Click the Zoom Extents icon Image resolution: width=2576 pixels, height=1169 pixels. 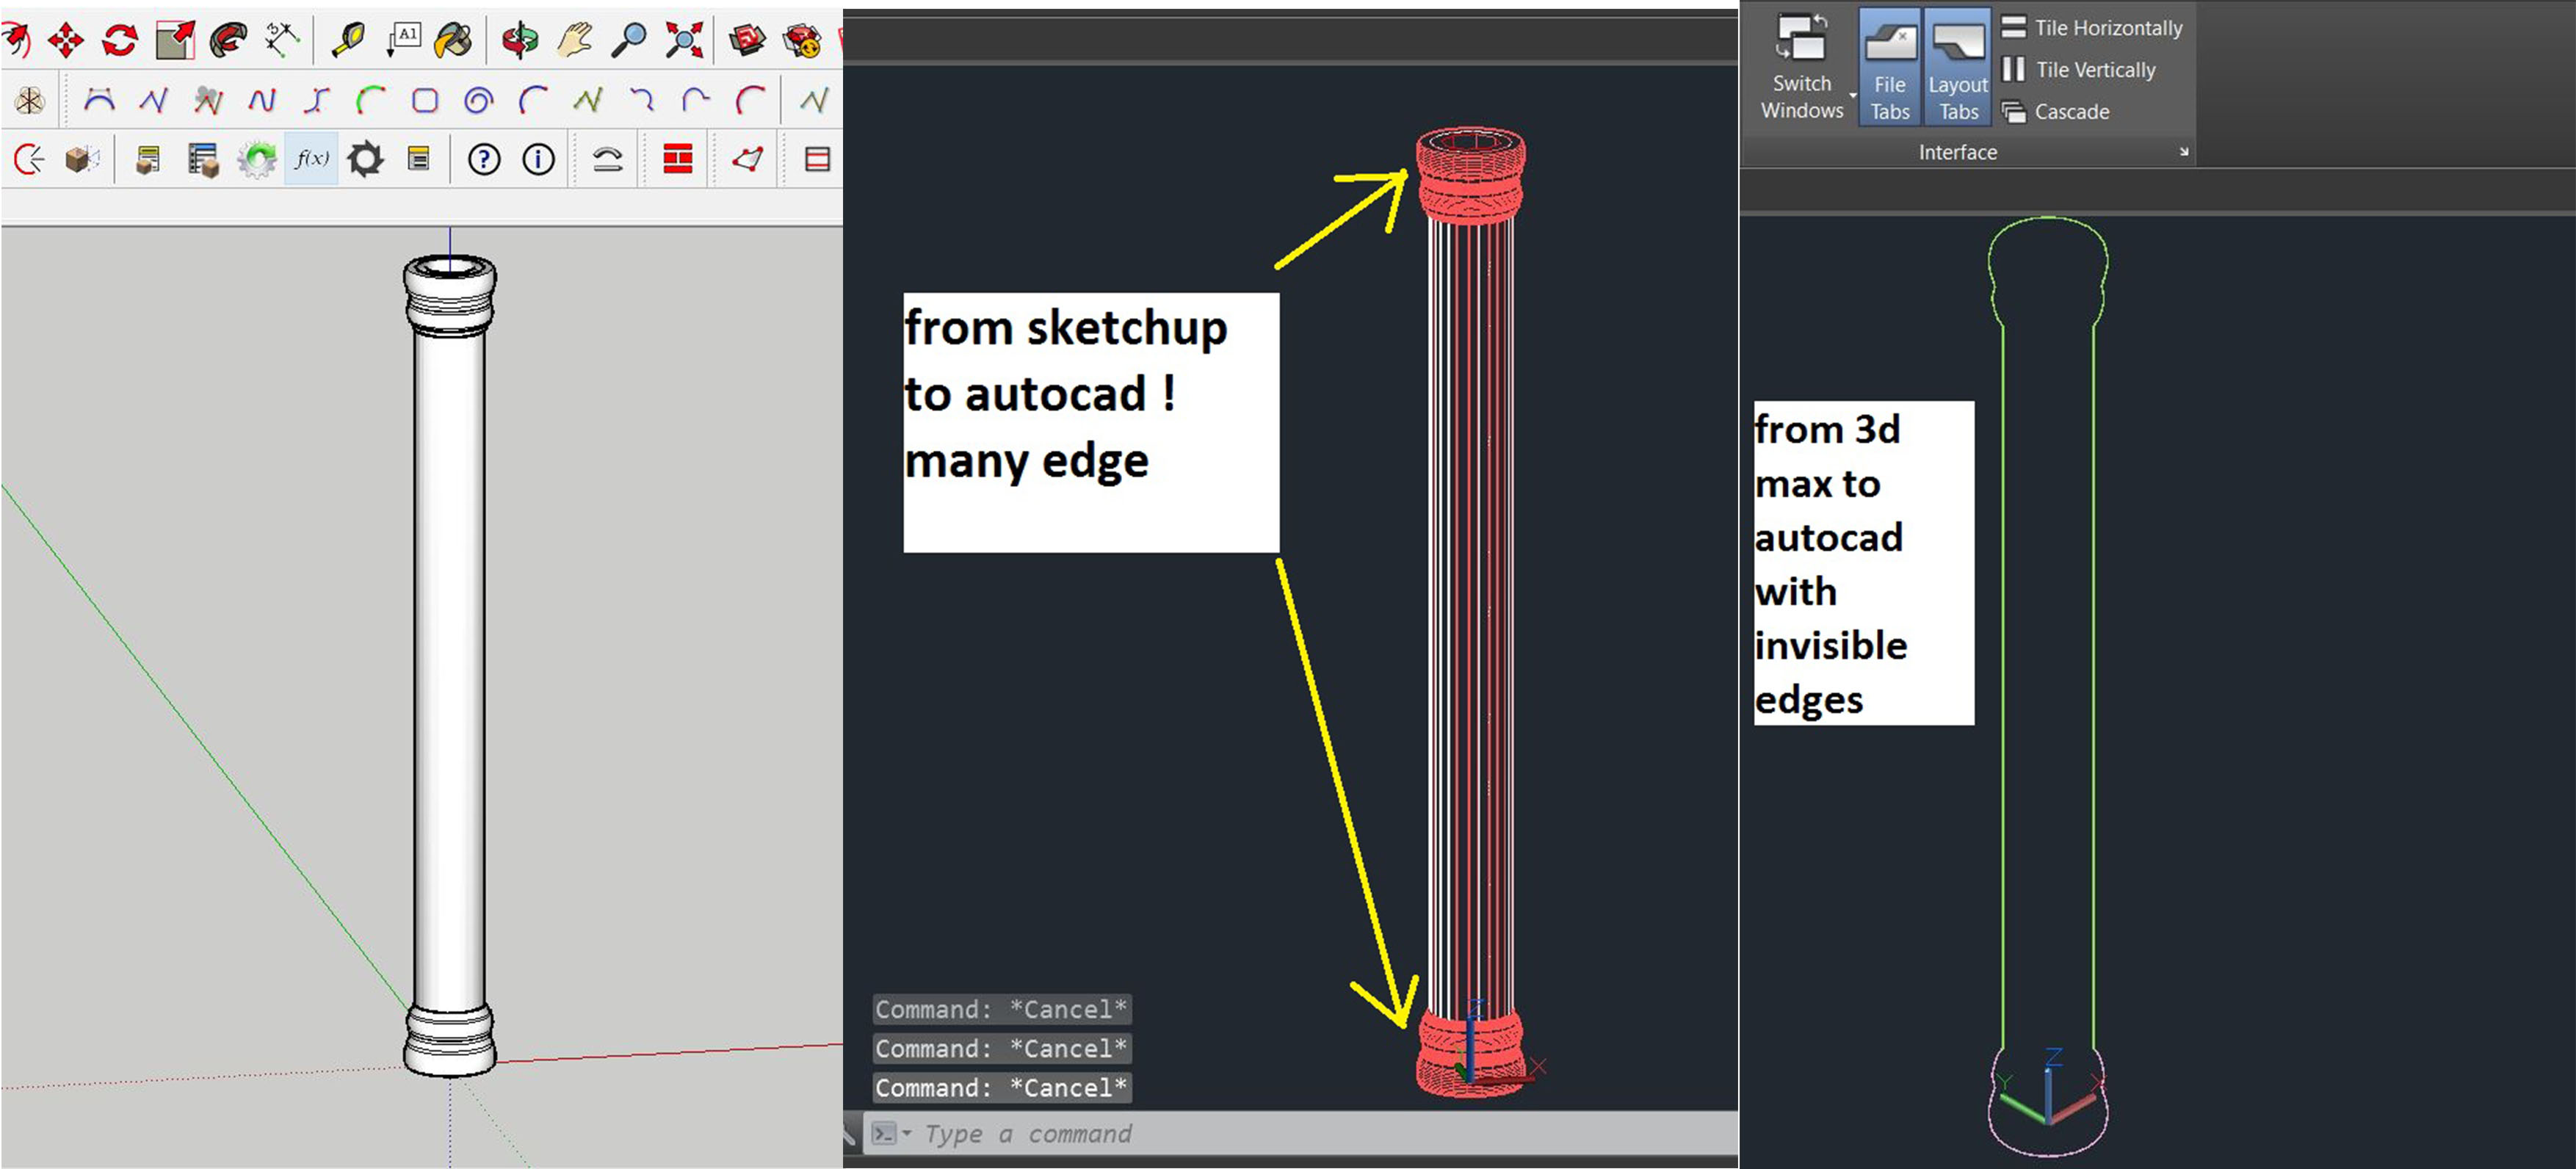pyautogui.click(x=685, y=40)
